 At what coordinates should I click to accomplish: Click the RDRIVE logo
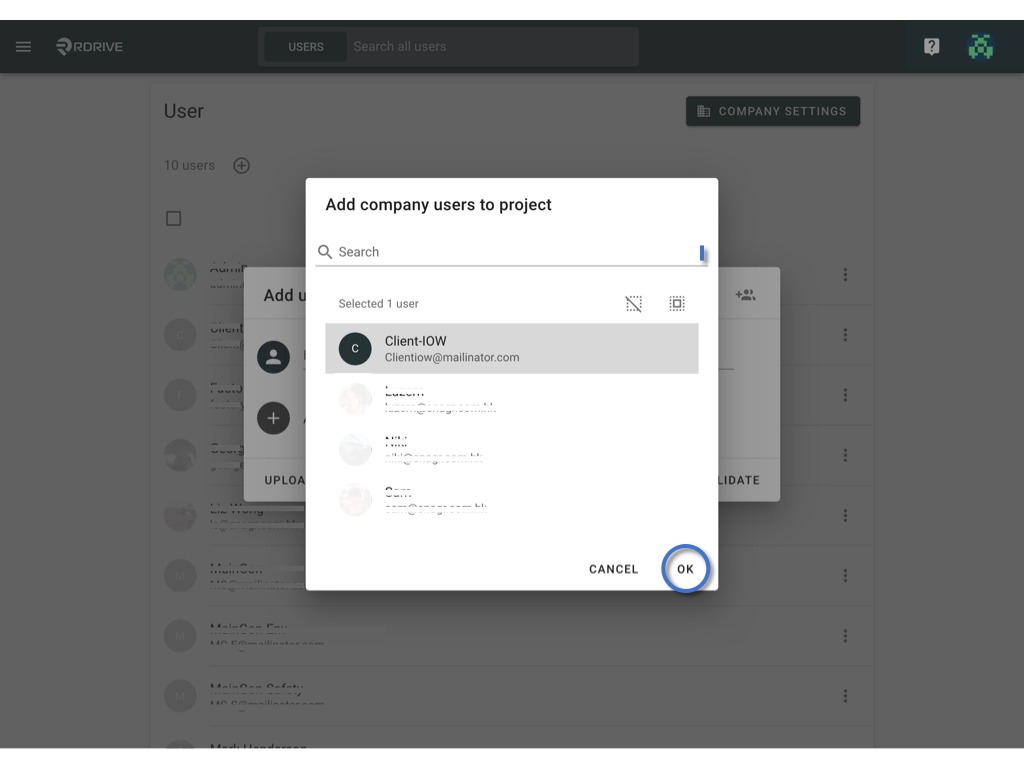pyautogui.click(x=89, y=46)
